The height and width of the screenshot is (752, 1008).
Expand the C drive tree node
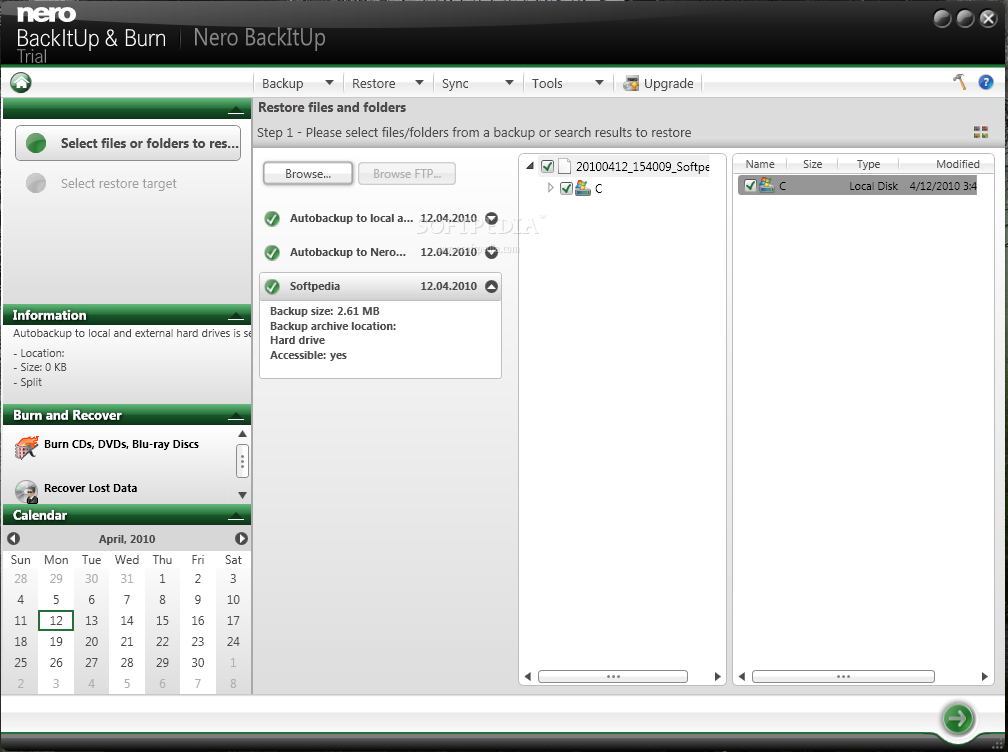click(x=550, y=188)
